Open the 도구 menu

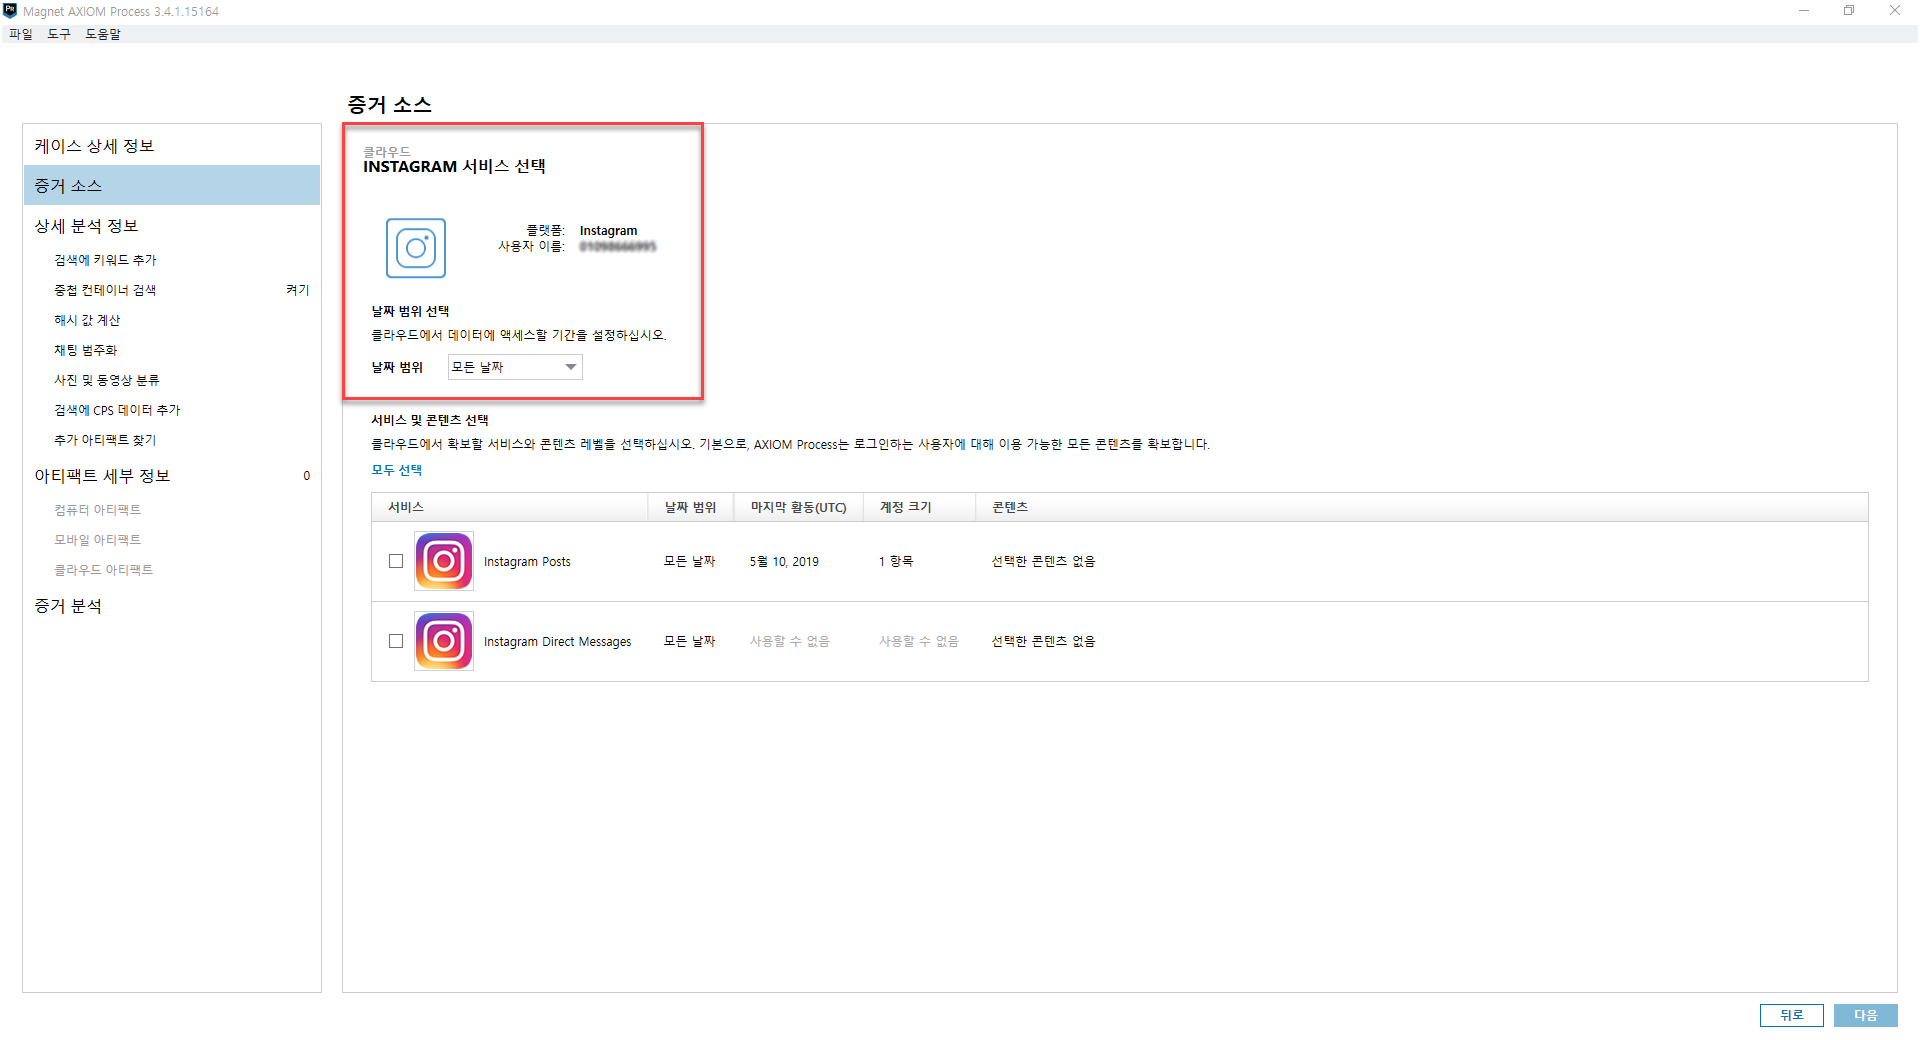(59, 34)
